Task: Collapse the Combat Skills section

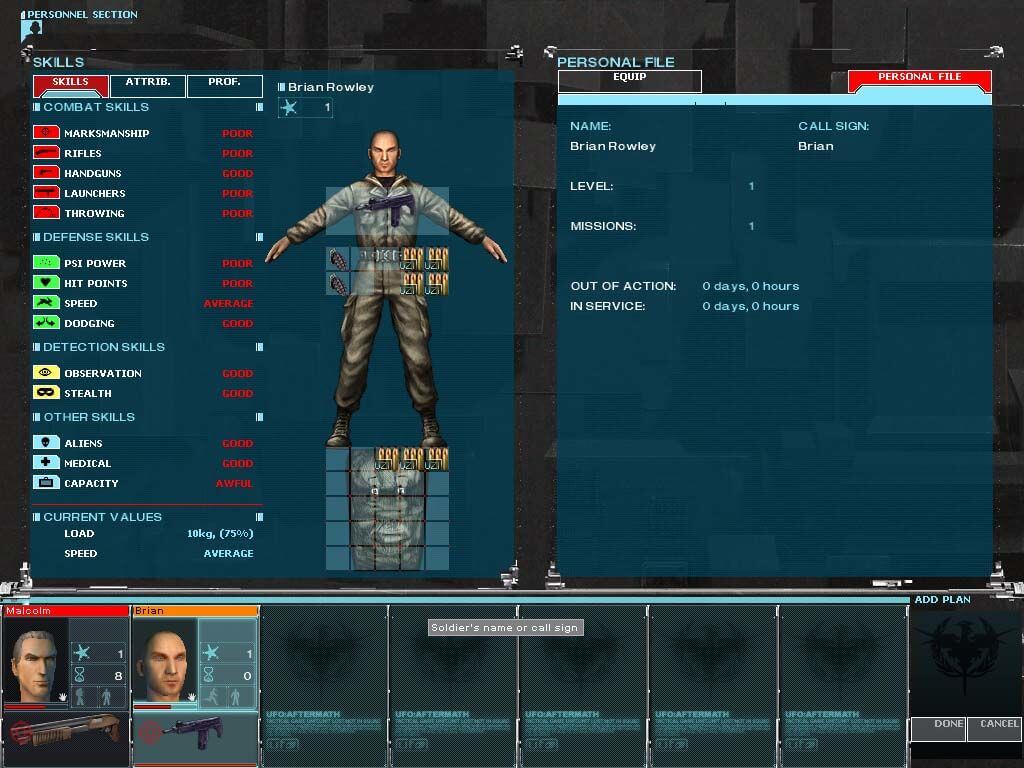Action: [x=259, y=107]
